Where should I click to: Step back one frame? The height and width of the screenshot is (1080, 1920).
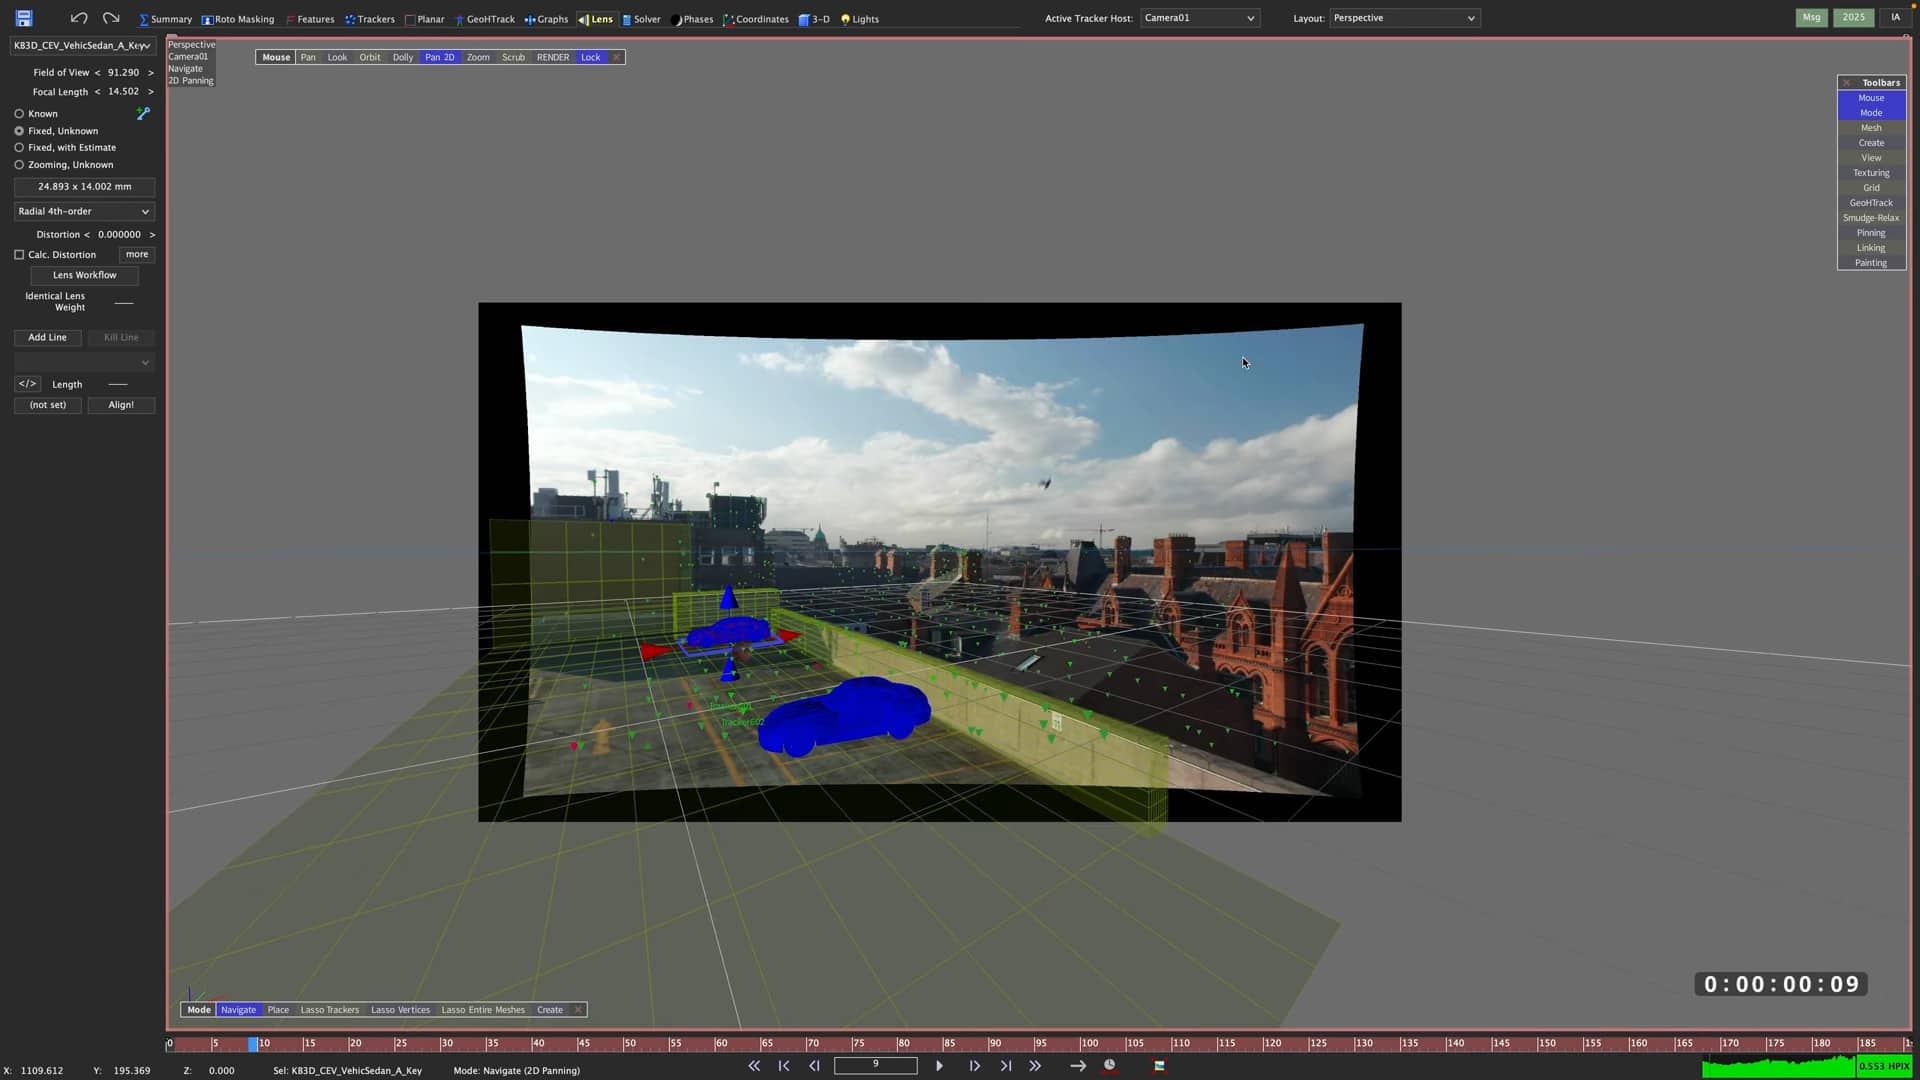tap(814, 1066)
